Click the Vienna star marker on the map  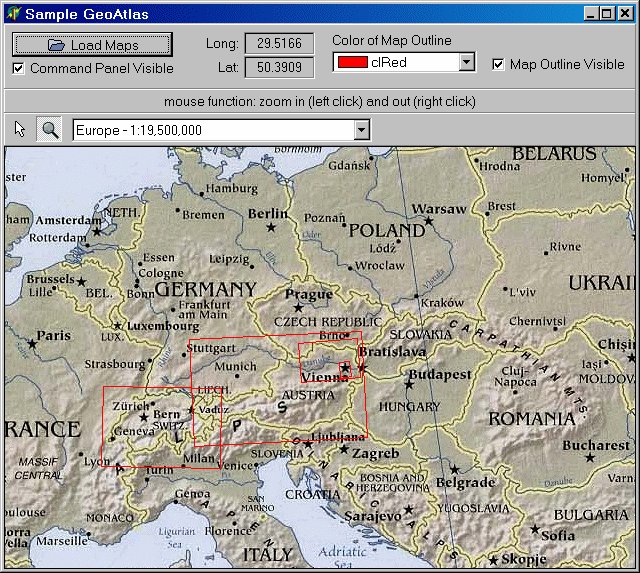coord(345,368)
